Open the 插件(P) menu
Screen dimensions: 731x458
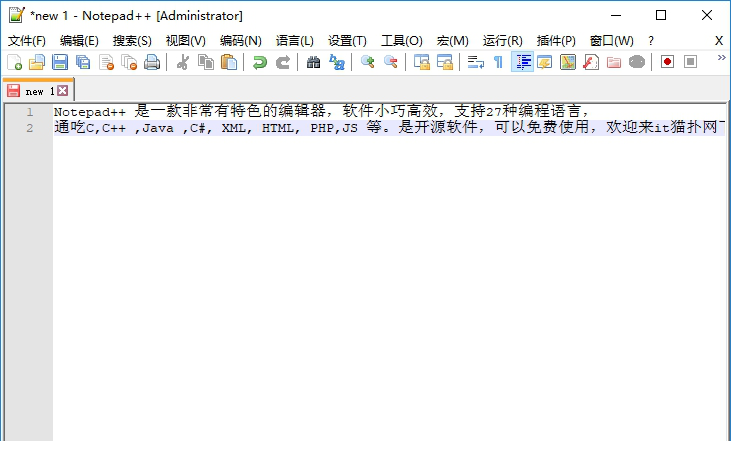(x=556, y=41)
